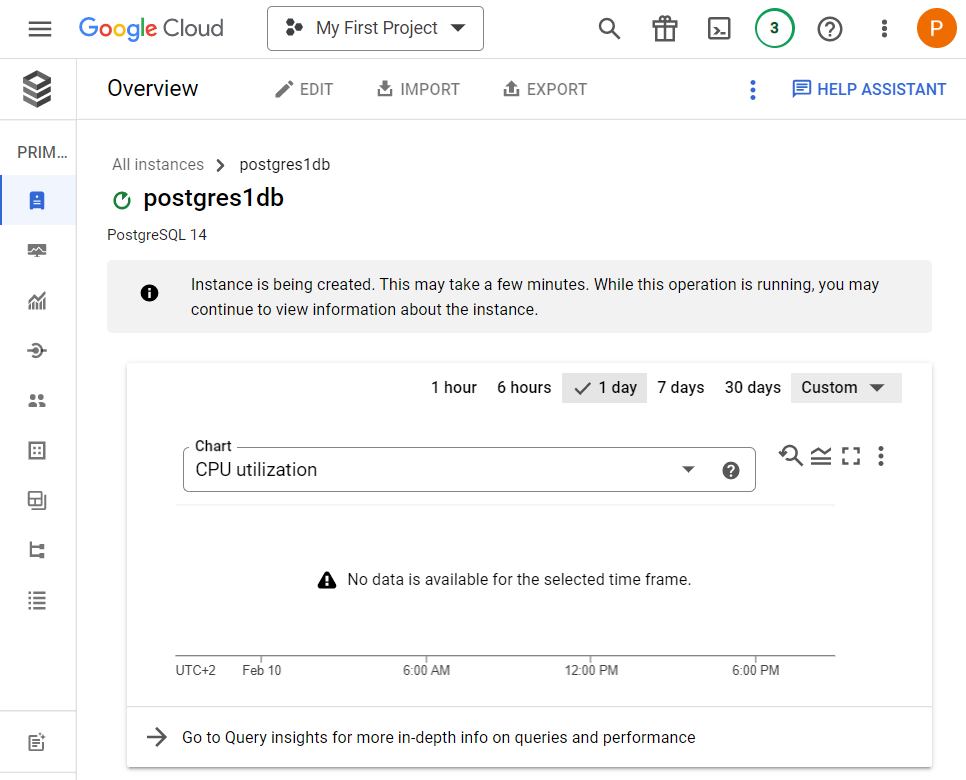Click the gift free trial icon
The height and width of the screenshot is (780, 966).
665,28
